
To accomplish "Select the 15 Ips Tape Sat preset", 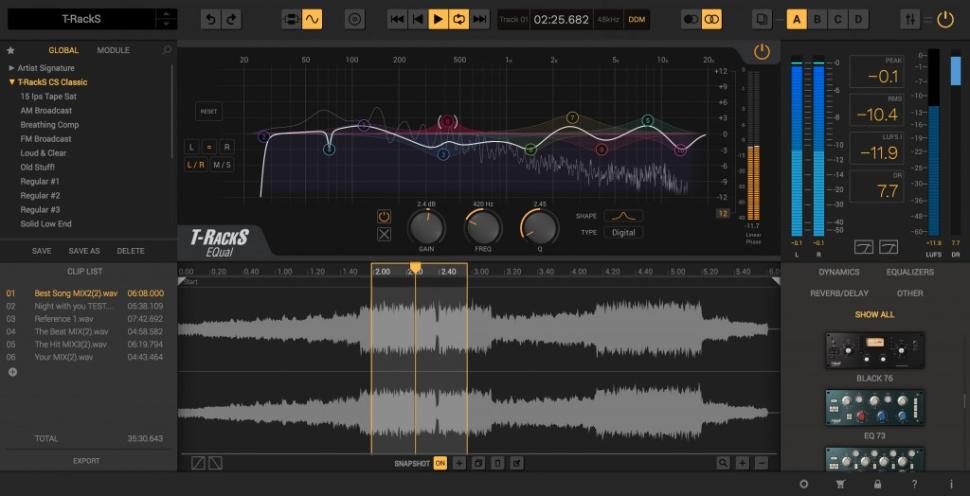I will click(48, 96).
